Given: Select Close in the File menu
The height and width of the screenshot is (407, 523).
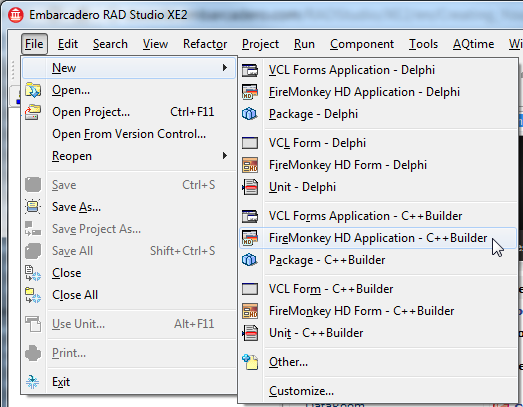Looking at the screenshot, I should pos(129,273).
